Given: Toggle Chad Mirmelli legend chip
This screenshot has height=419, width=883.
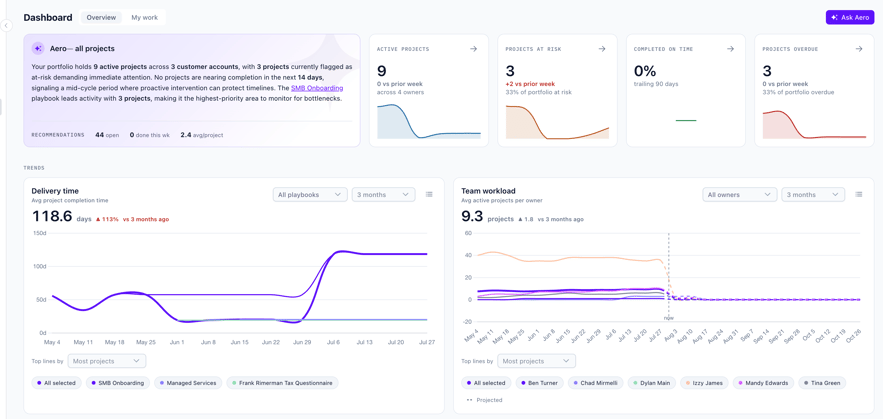Looking at the screenshot, I should [x=594, y=383].
